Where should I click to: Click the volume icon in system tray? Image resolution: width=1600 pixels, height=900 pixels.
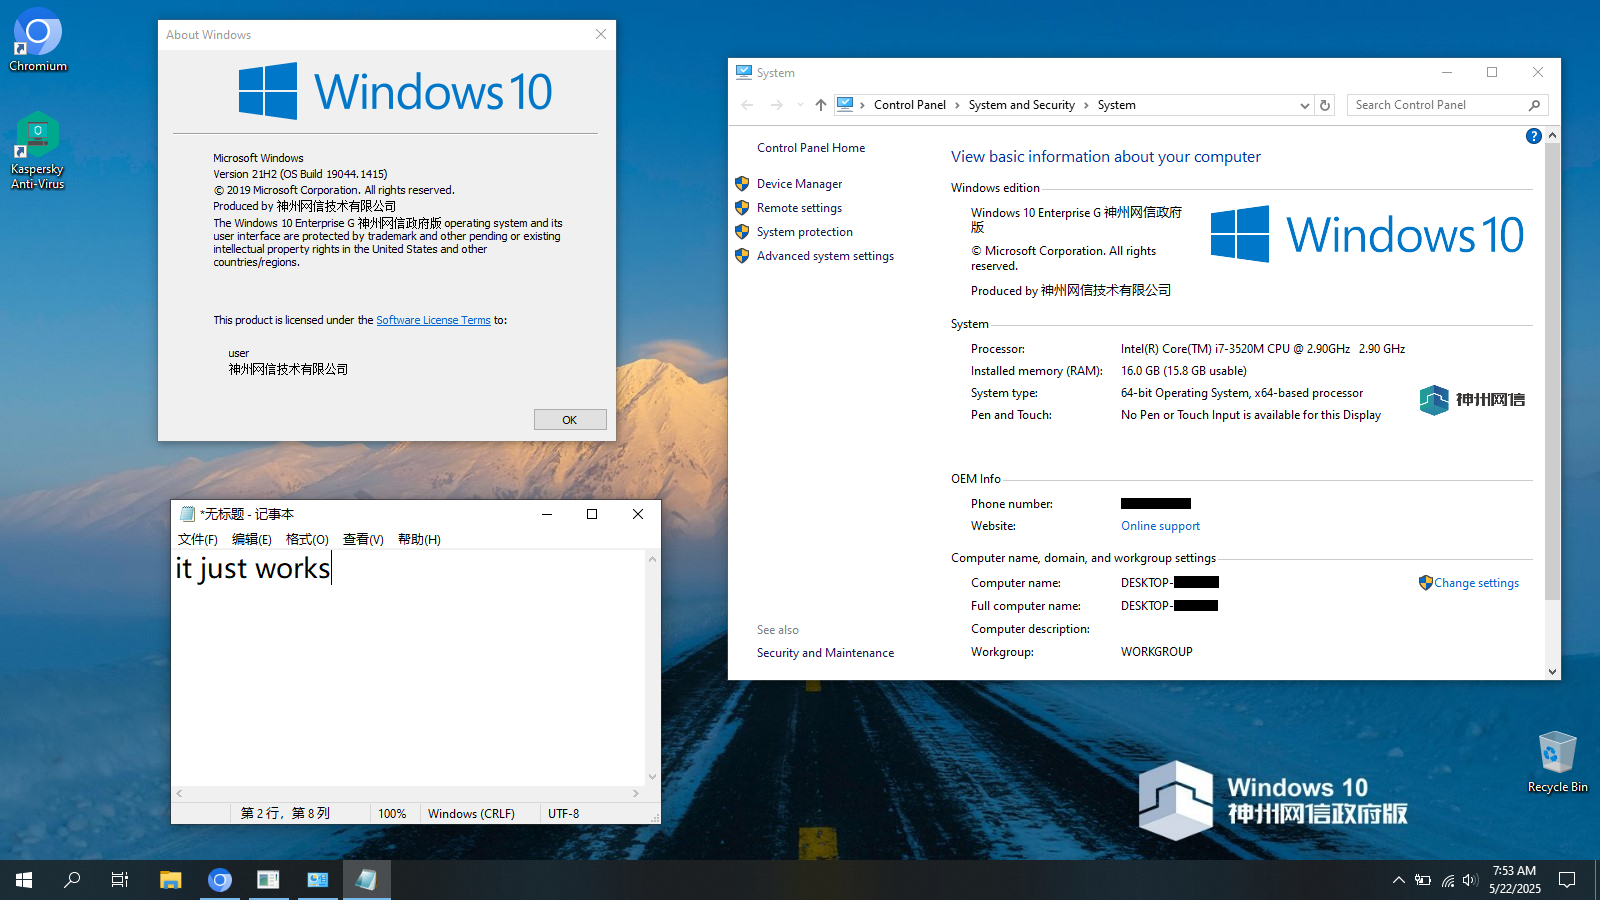[x=1469, y=880]
